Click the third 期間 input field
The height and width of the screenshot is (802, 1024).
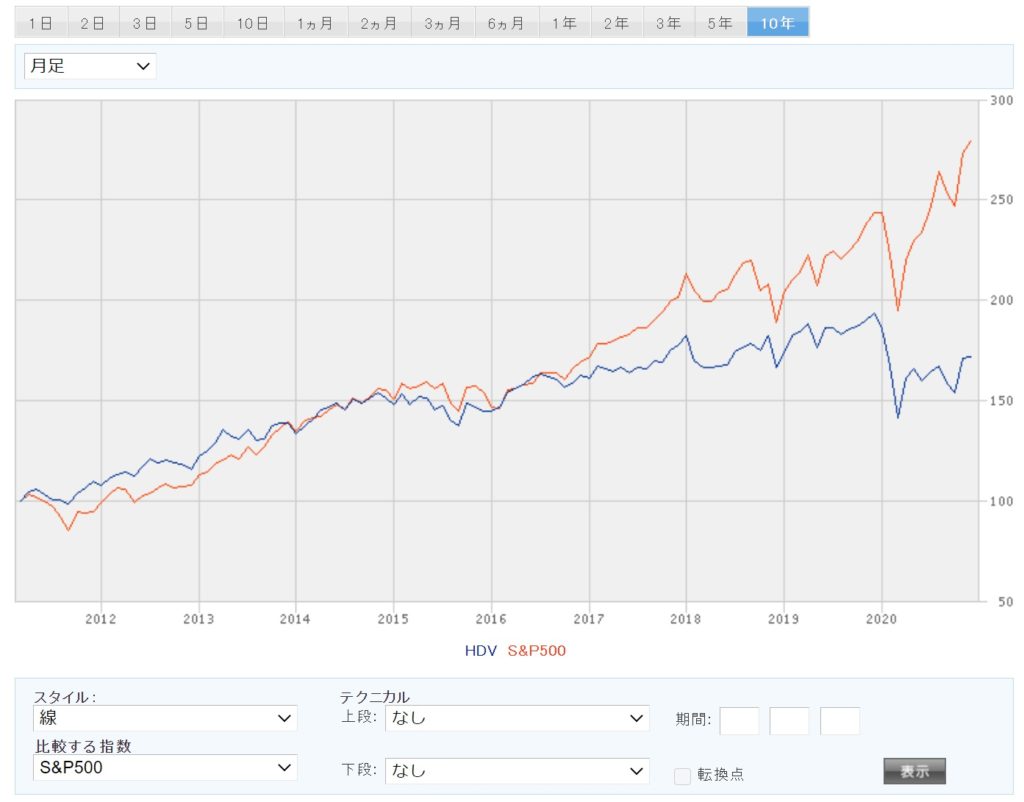(x=840, y=720)
